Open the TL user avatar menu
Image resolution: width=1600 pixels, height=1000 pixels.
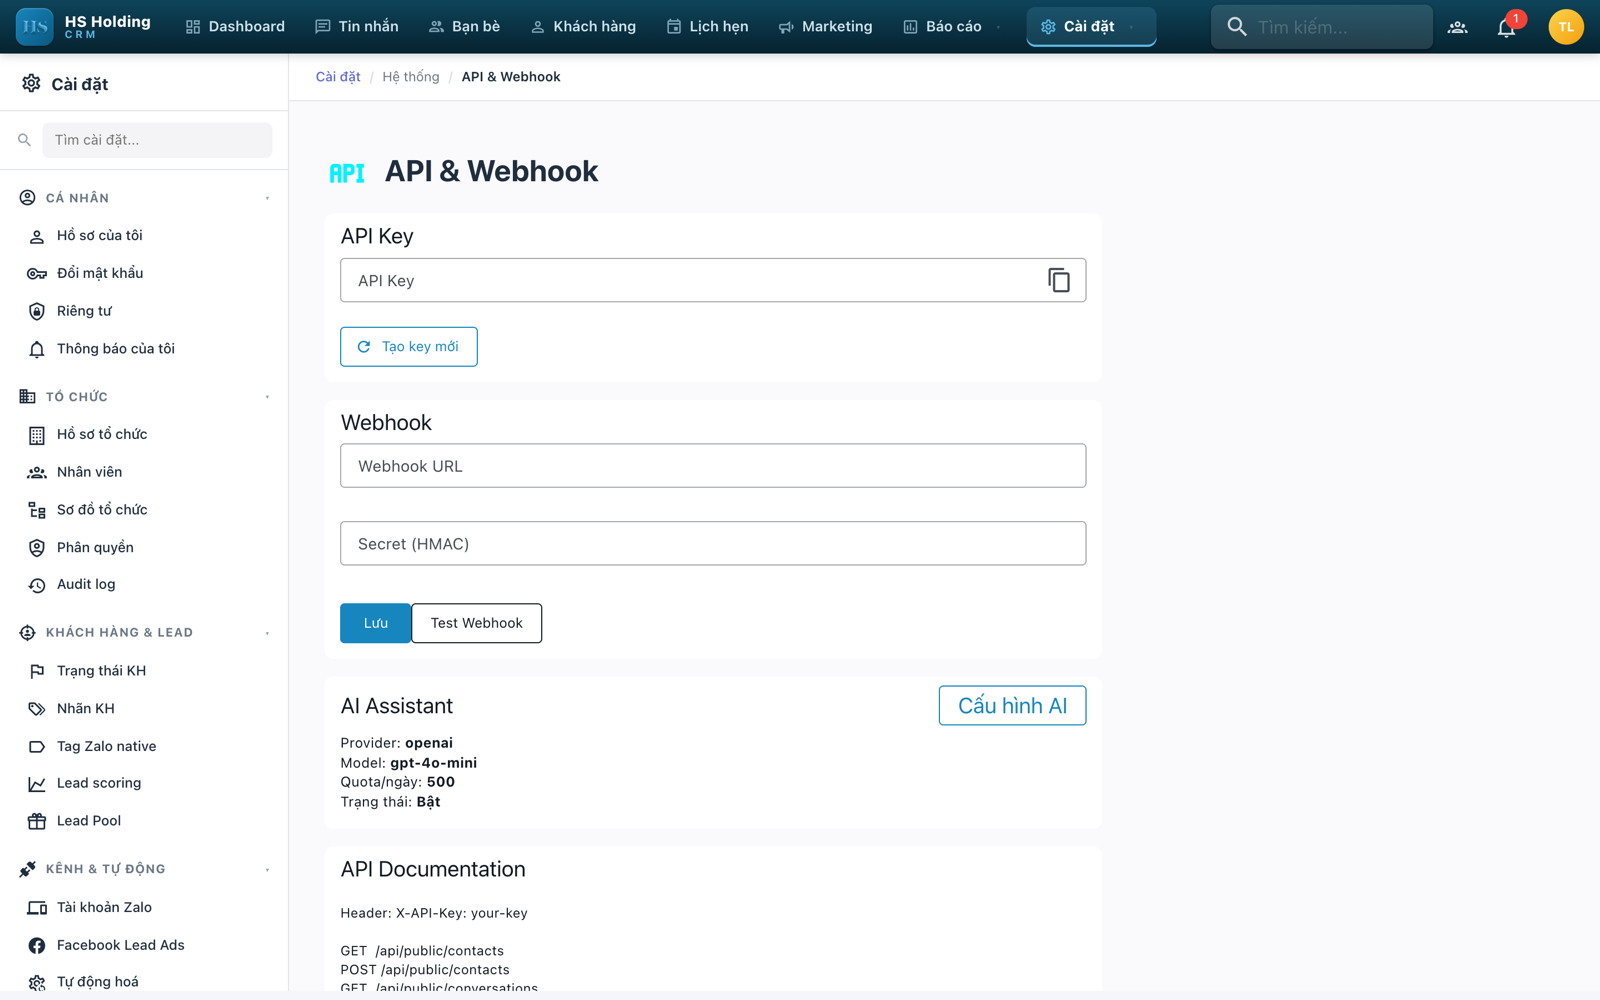[1565, 27]
